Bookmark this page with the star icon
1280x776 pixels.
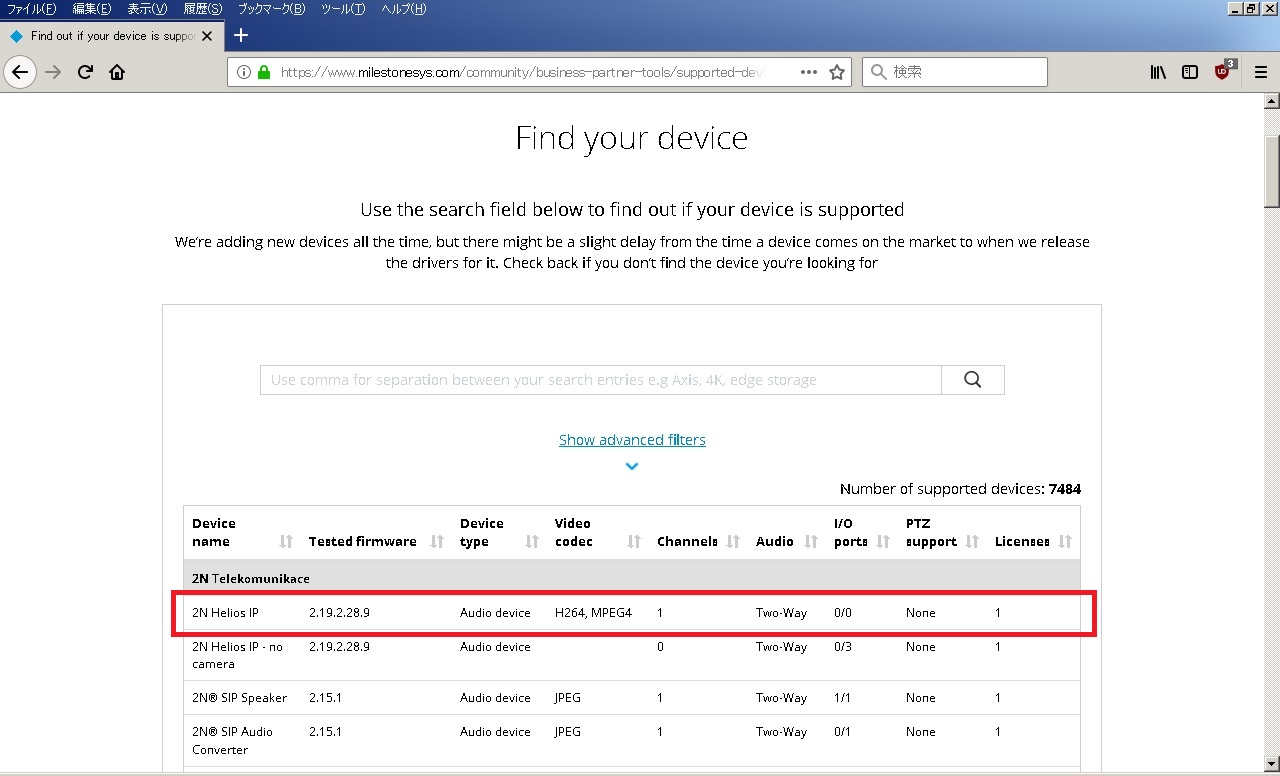(837, 72)
